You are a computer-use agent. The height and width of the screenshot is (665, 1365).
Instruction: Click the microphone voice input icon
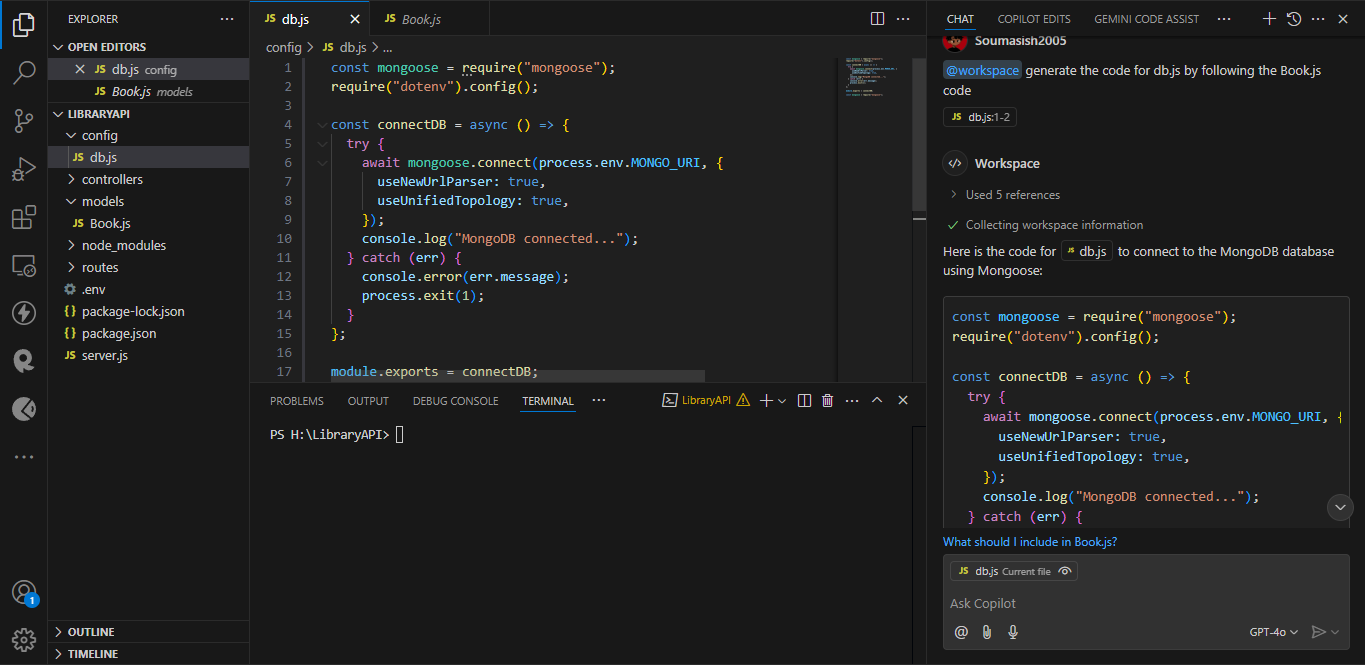[1013, 632]
